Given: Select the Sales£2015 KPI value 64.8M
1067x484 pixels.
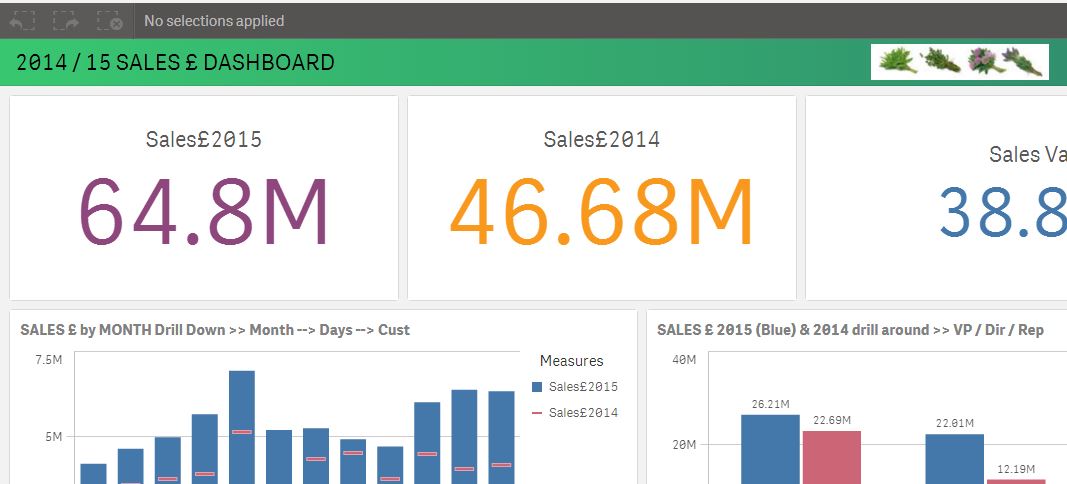Looking at the screenshot, I should [204, 212].
